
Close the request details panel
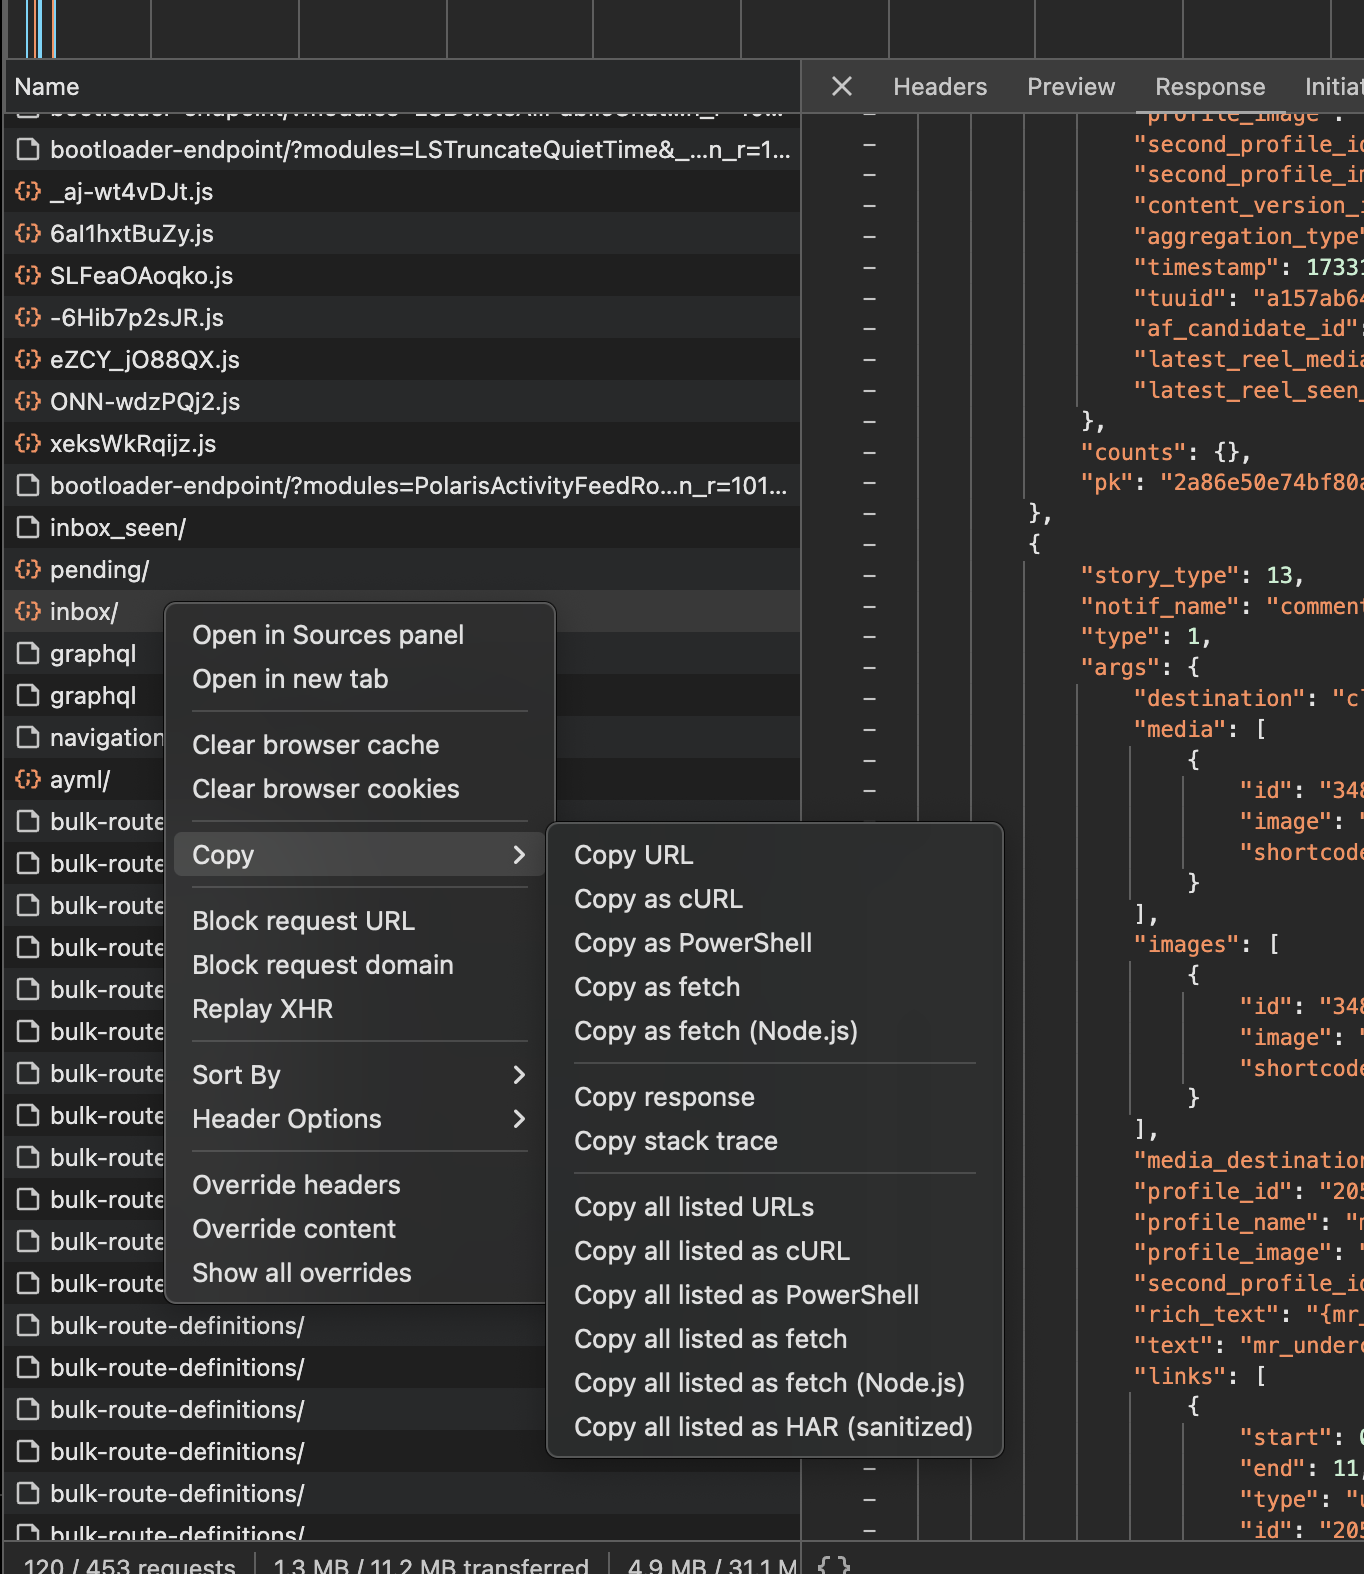pos(842,87)
